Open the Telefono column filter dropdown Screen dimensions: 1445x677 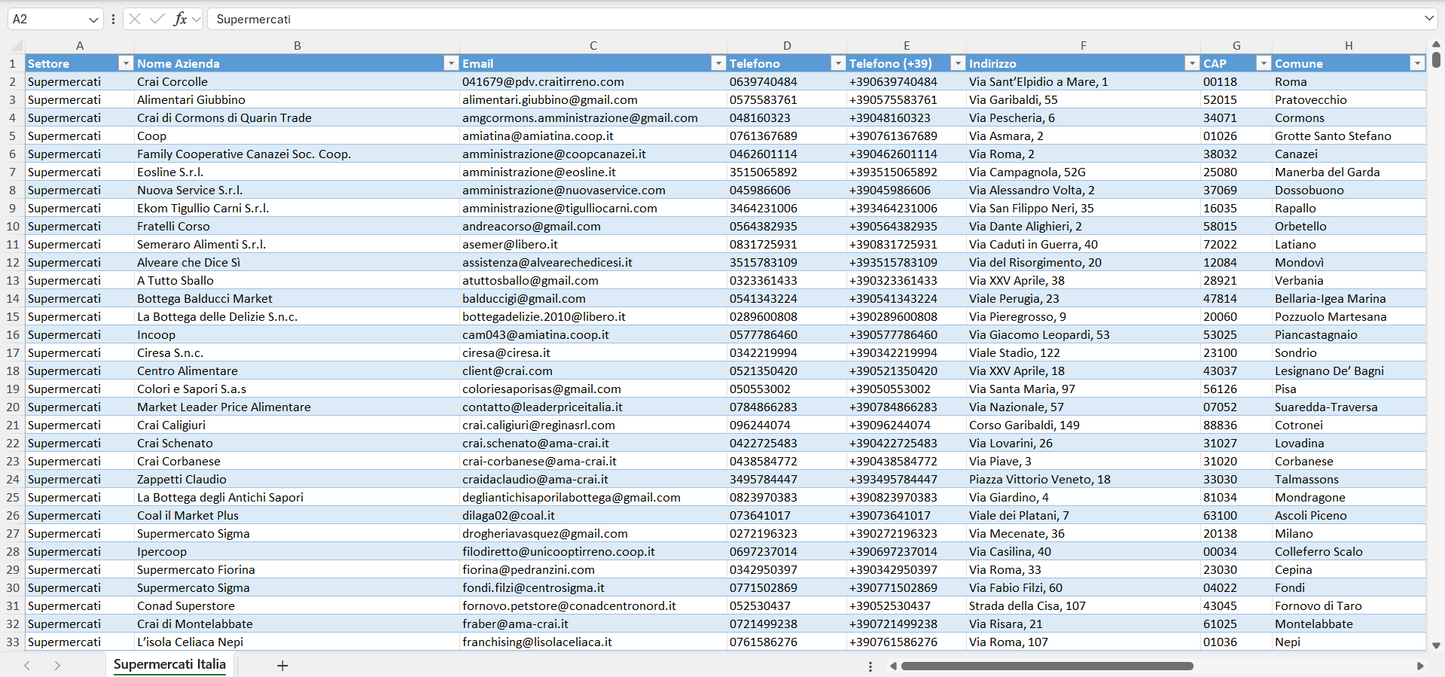(838, 63)
